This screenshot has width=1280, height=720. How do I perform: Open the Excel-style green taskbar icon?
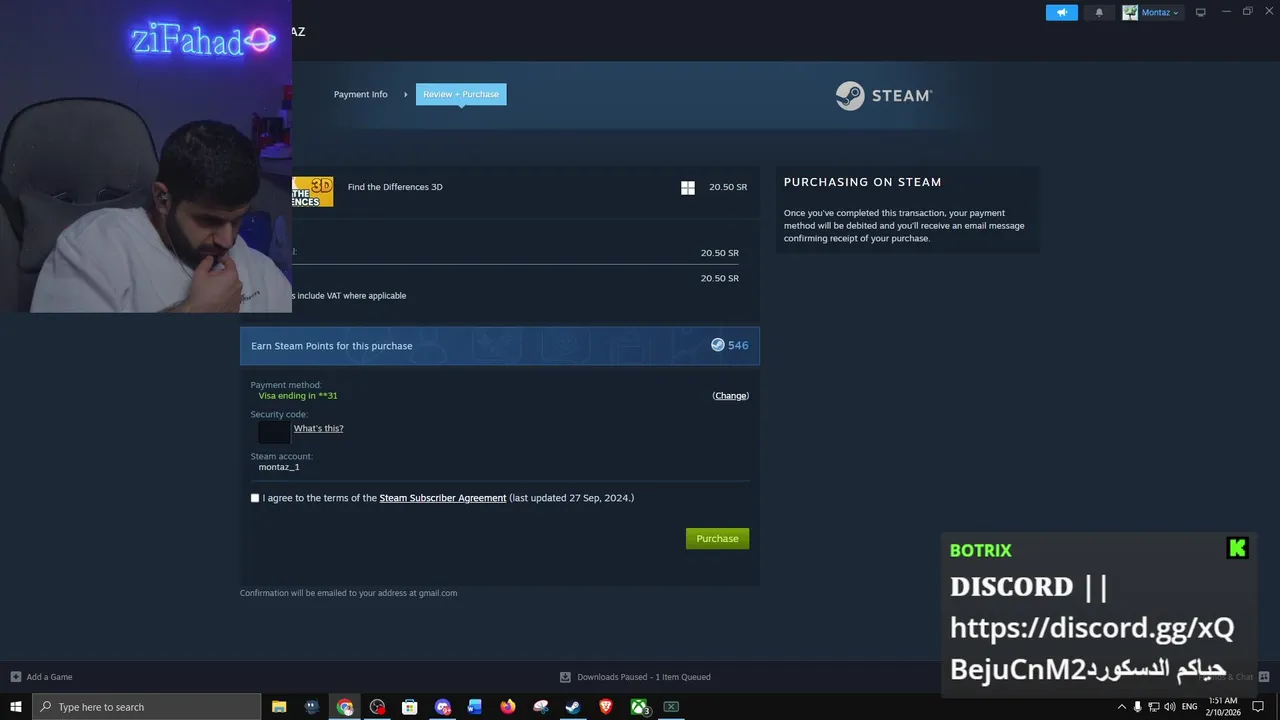(671, 707)
